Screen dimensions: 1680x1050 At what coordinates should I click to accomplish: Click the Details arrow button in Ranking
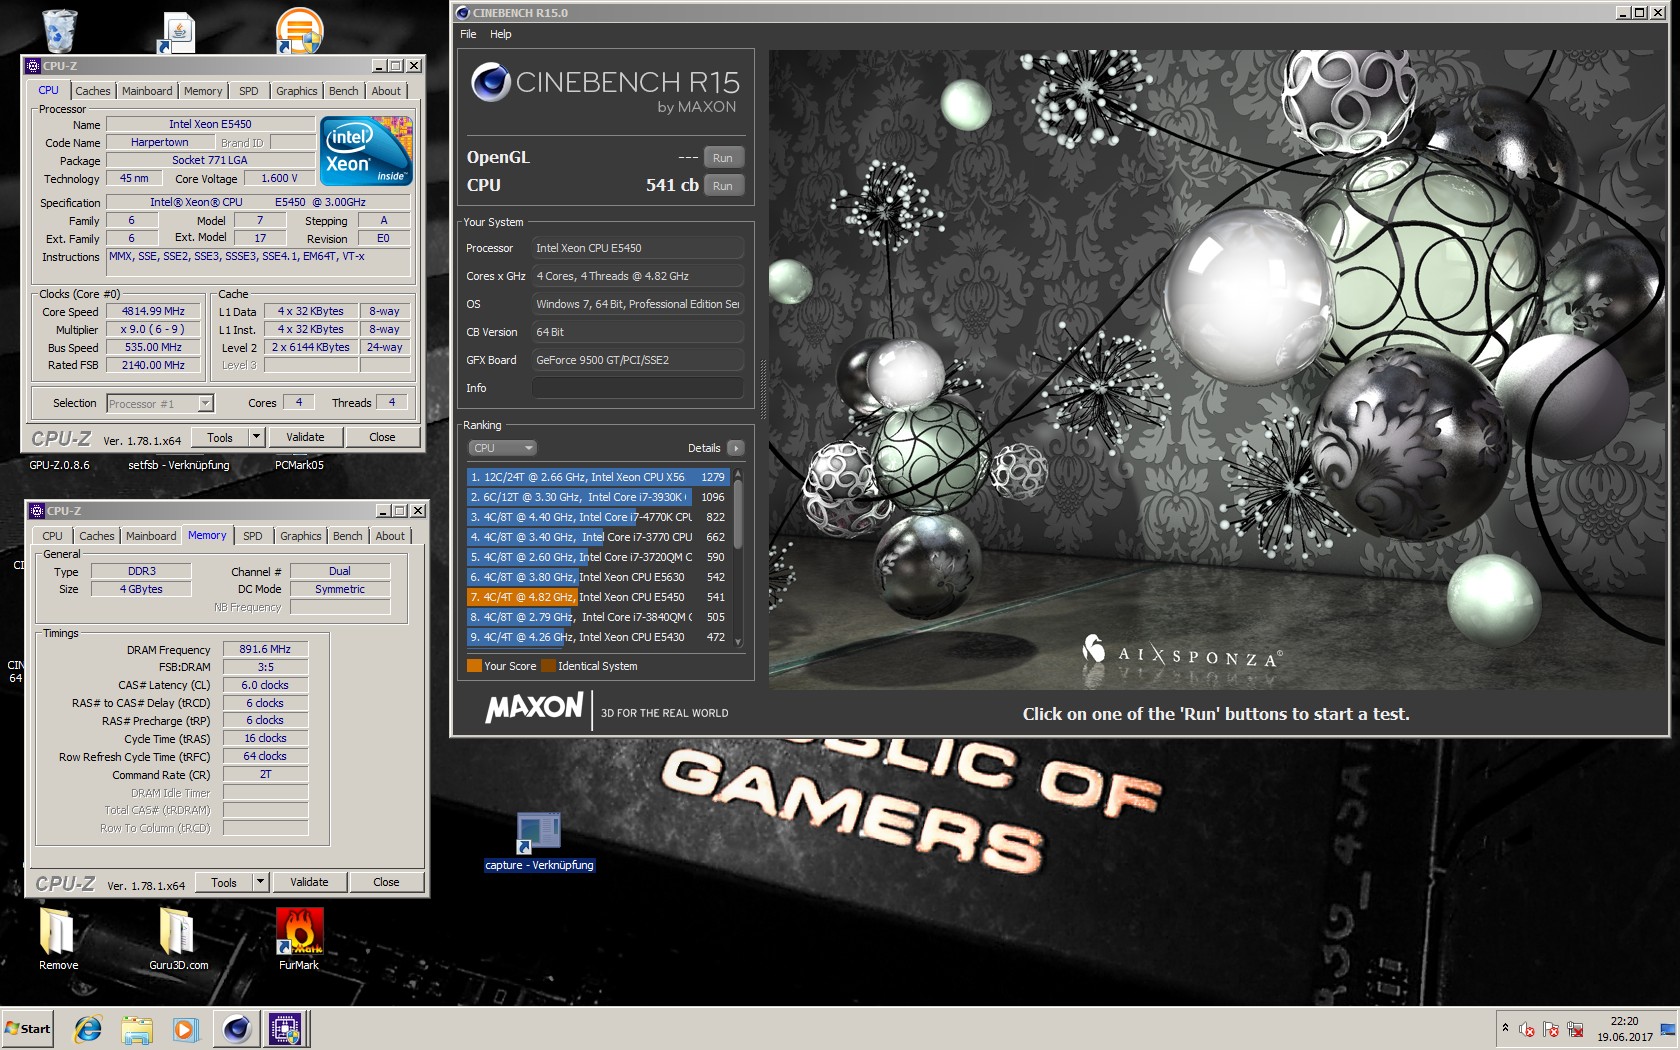(x=736, y=448)
